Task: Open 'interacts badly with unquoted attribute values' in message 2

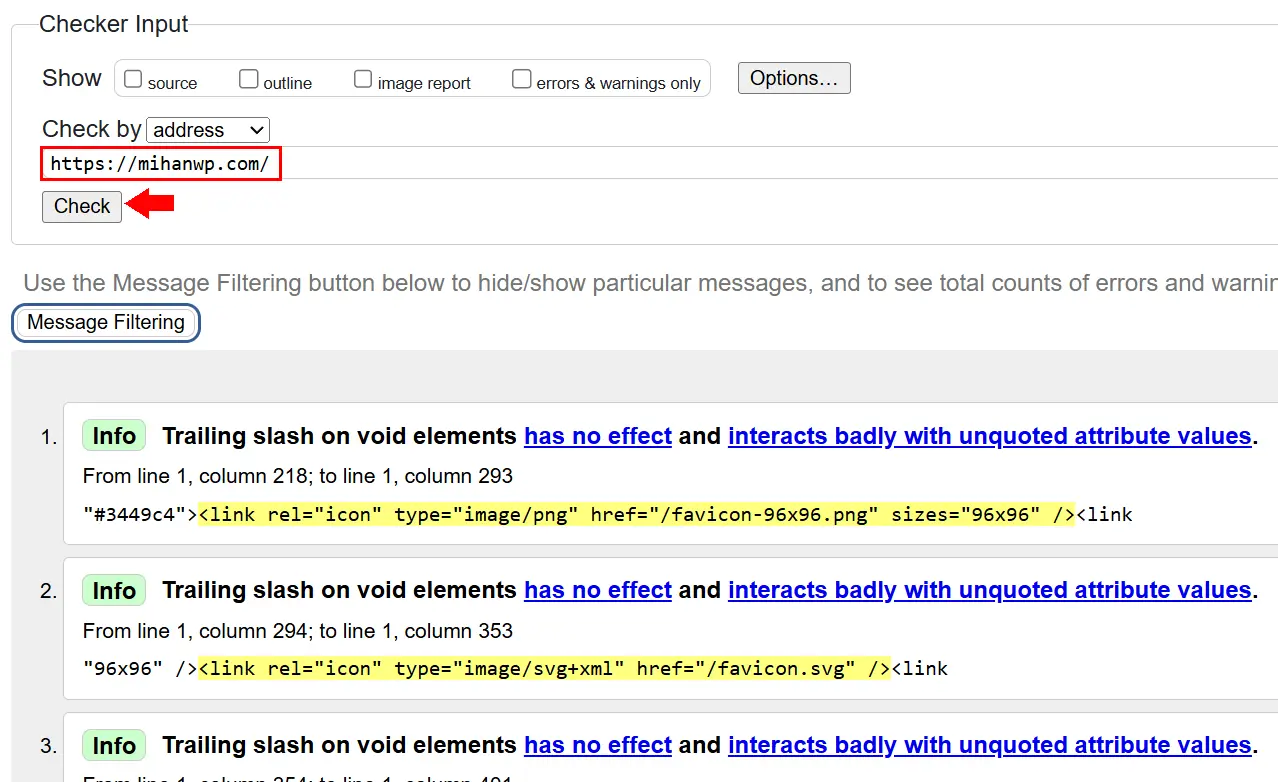Action: click(x=990, y=591)
